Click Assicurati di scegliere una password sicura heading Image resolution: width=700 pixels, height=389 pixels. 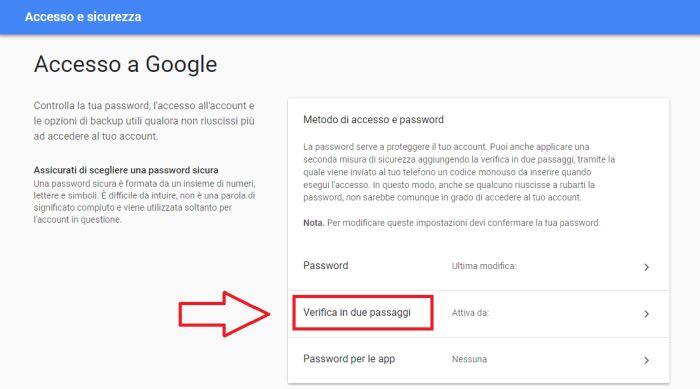pos(126,170)
